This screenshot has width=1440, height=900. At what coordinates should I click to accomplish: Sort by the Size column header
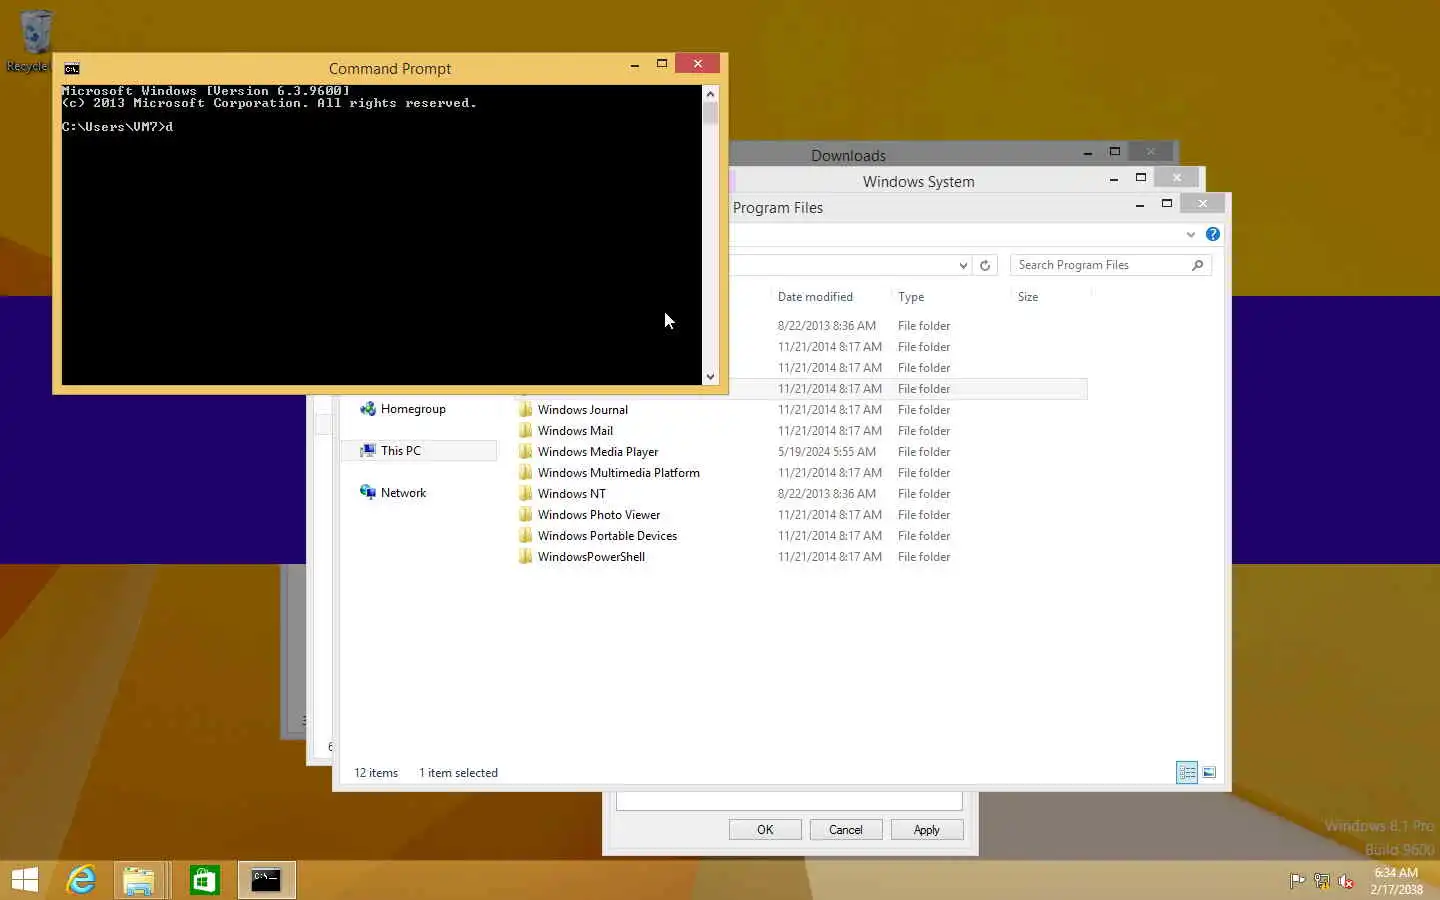1028,297
